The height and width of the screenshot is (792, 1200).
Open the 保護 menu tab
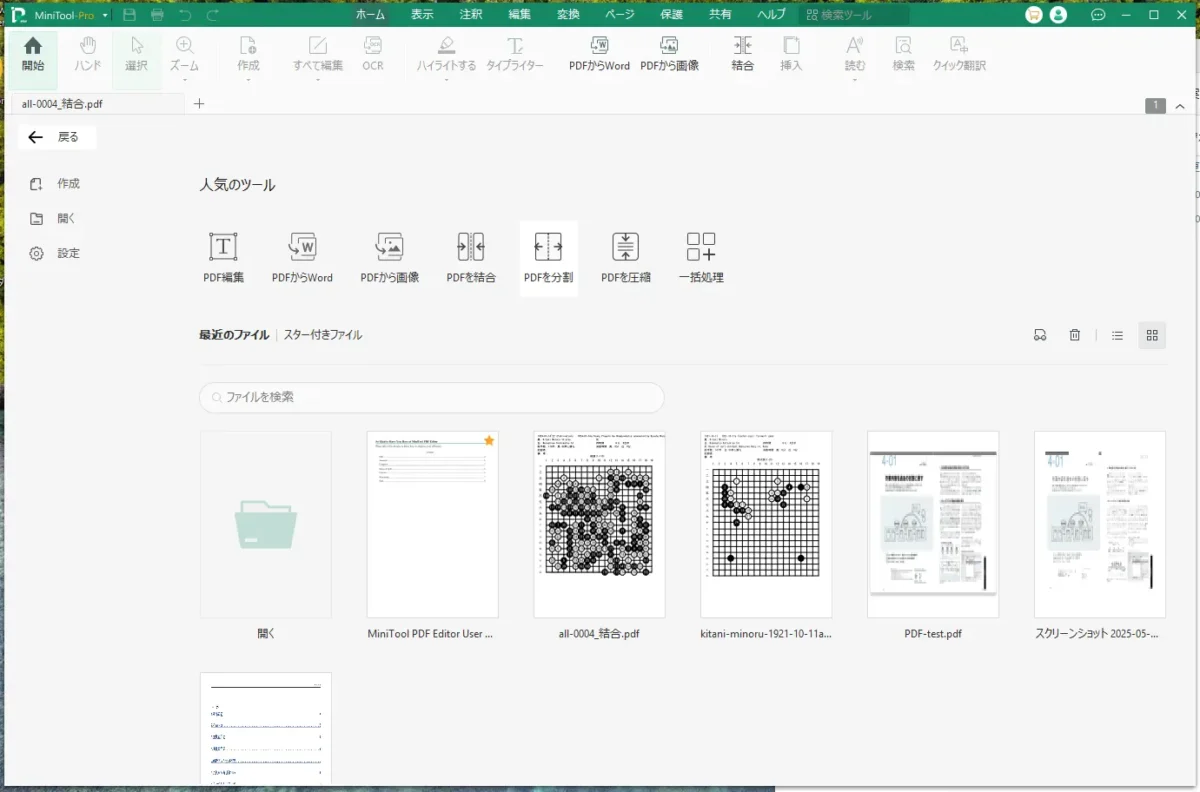[x=671, y=15]
